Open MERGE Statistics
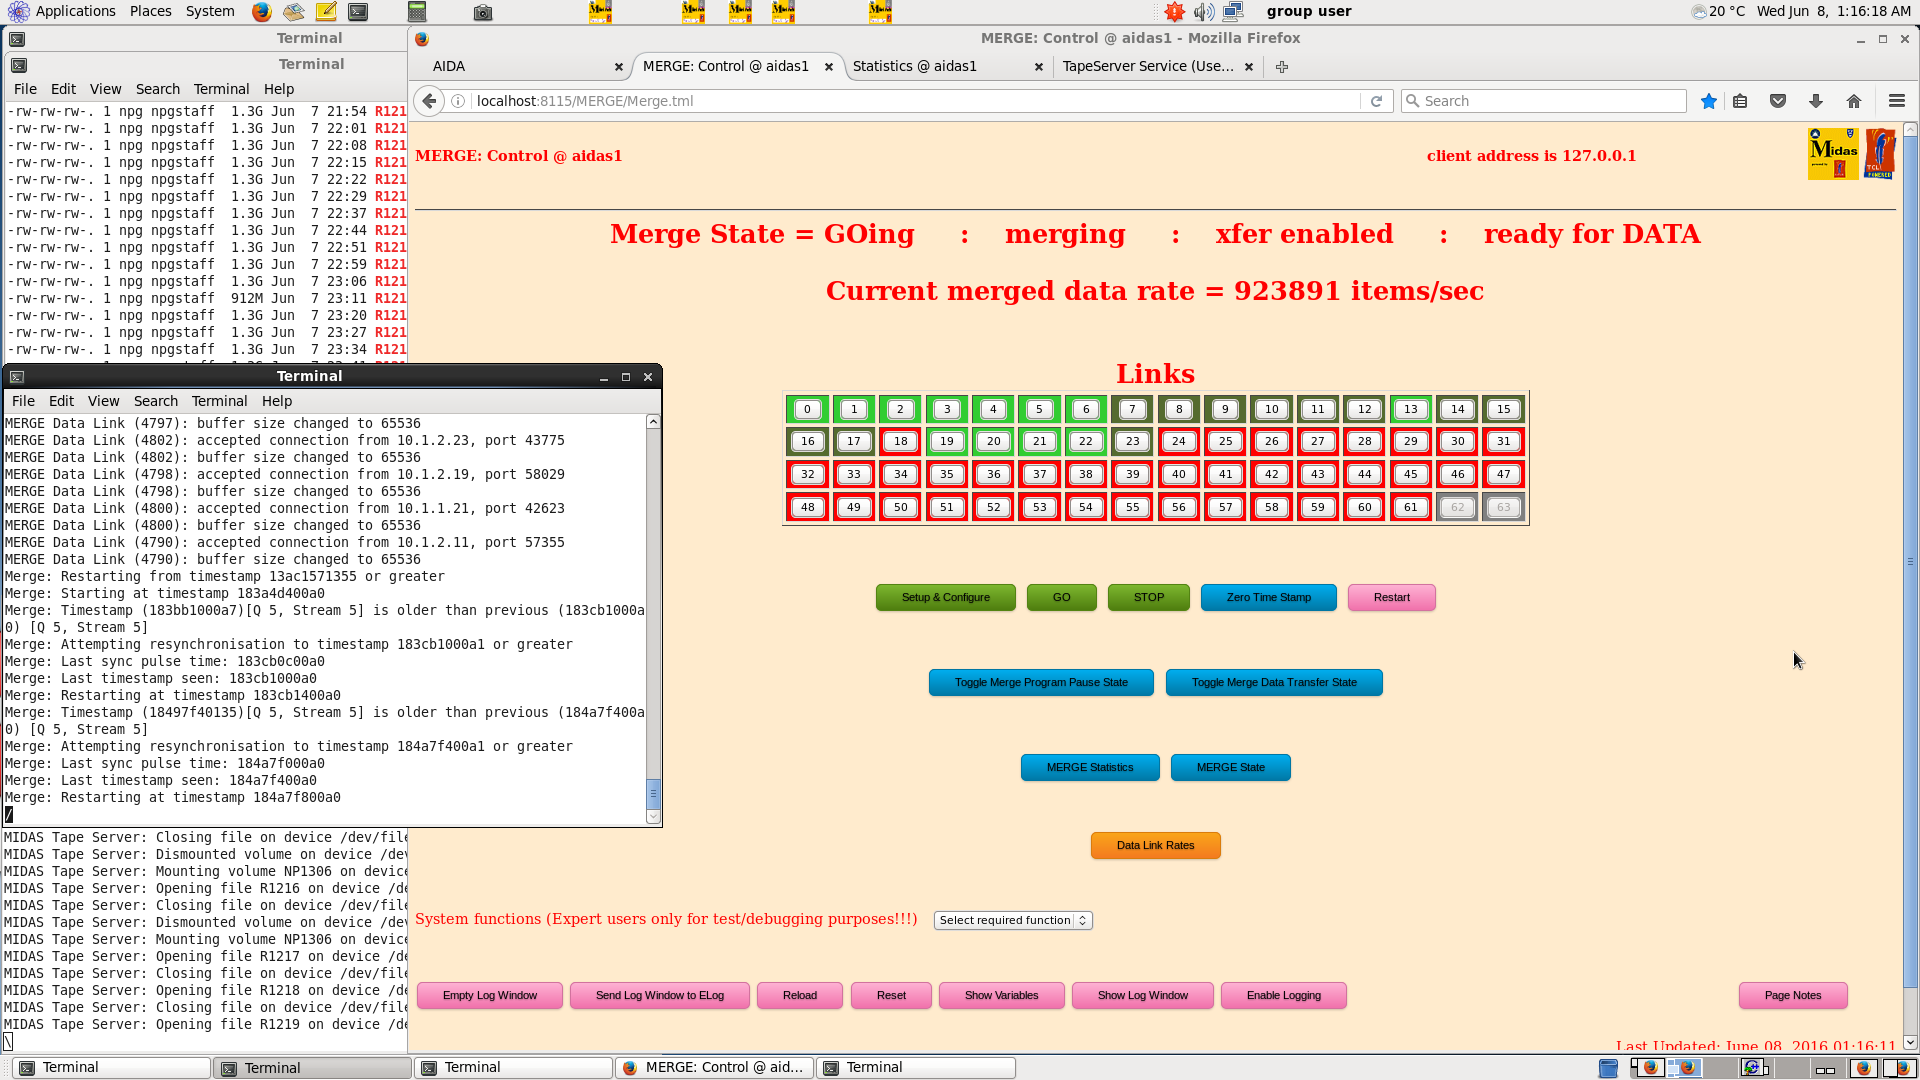Image resolution: width=1920 pixels, height=1080 pixels. [x=1090, y=767]
